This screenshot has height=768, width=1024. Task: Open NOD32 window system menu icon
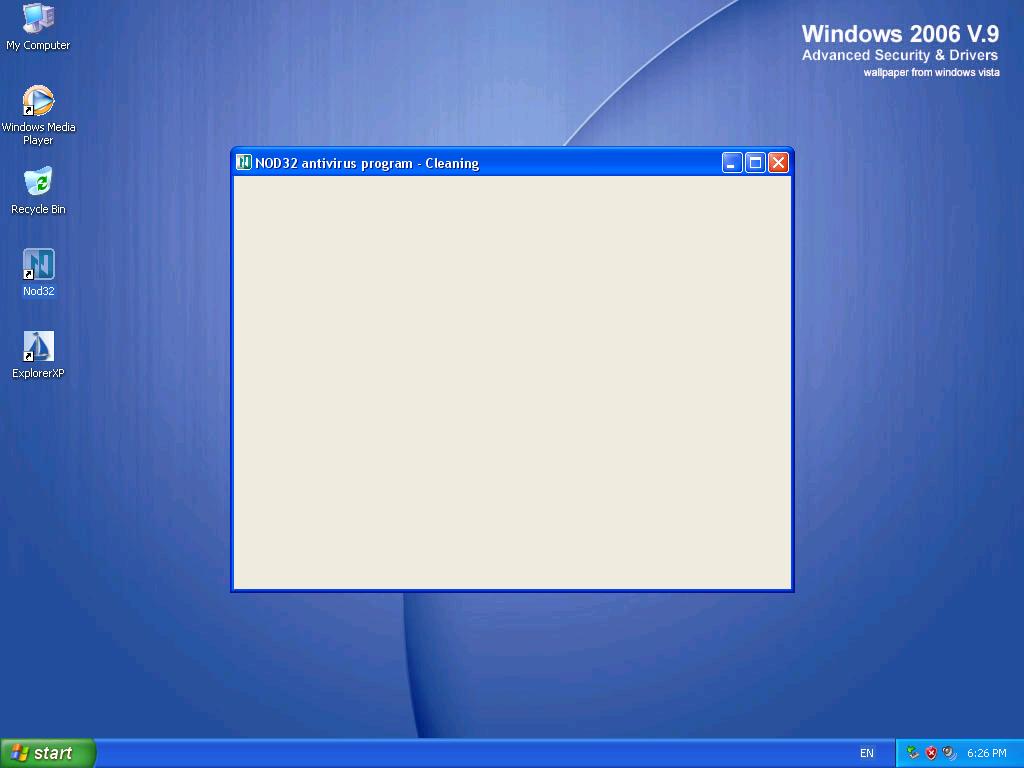click(244, 162)
